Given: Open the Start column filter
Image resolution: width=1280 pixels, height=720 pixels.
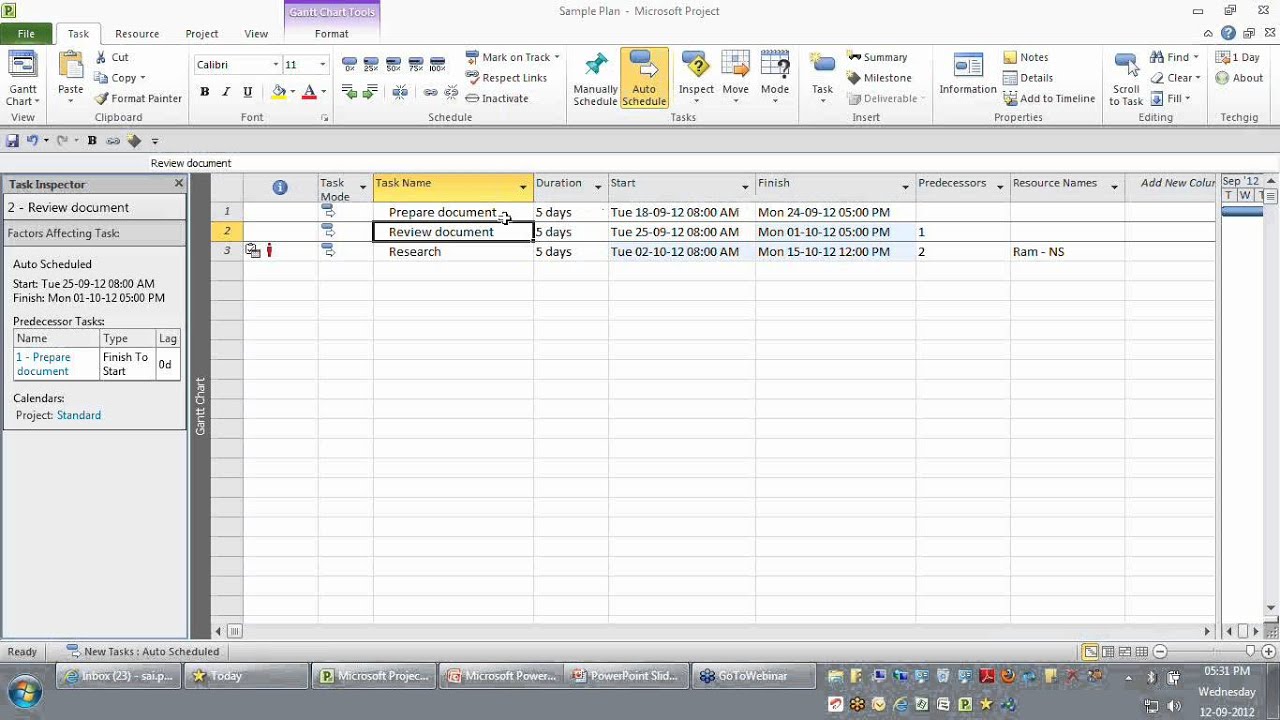Looking at the screenshot, I should click(745, 187).
